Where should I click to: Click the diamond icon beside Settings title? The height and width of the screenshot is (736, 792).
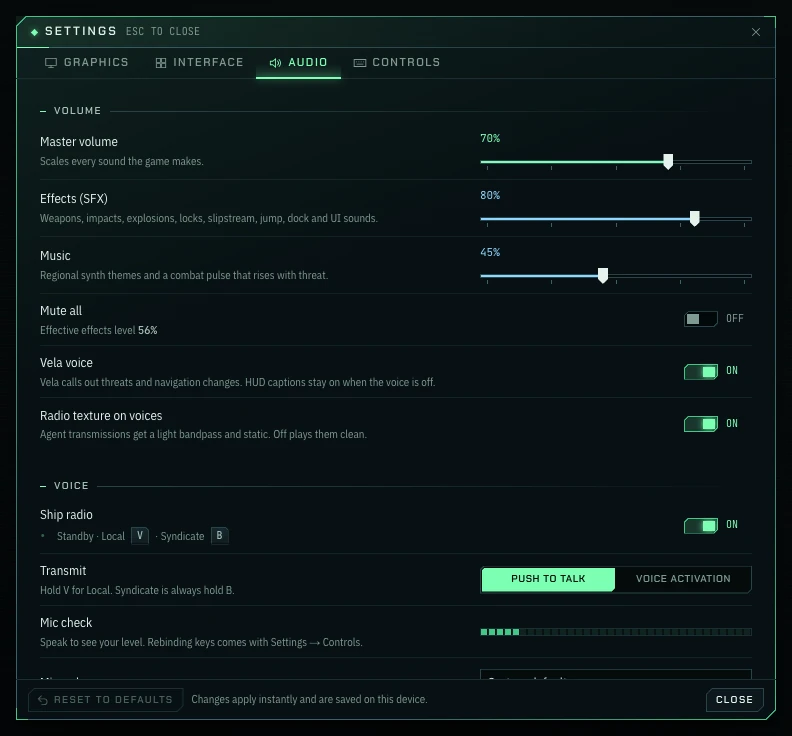34,32
